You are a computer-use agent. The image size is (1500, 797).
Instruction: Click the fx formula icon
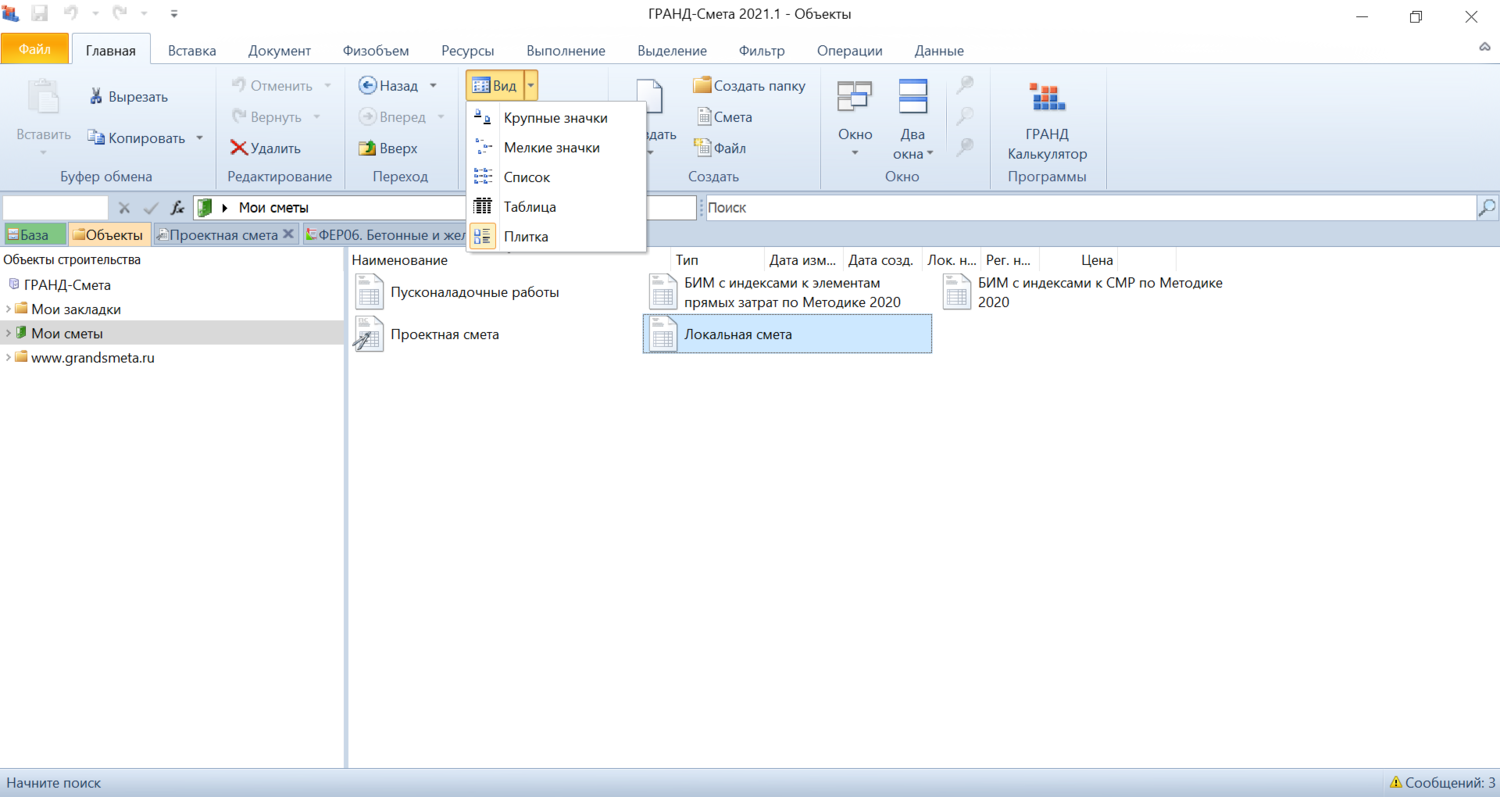point(177,208)
